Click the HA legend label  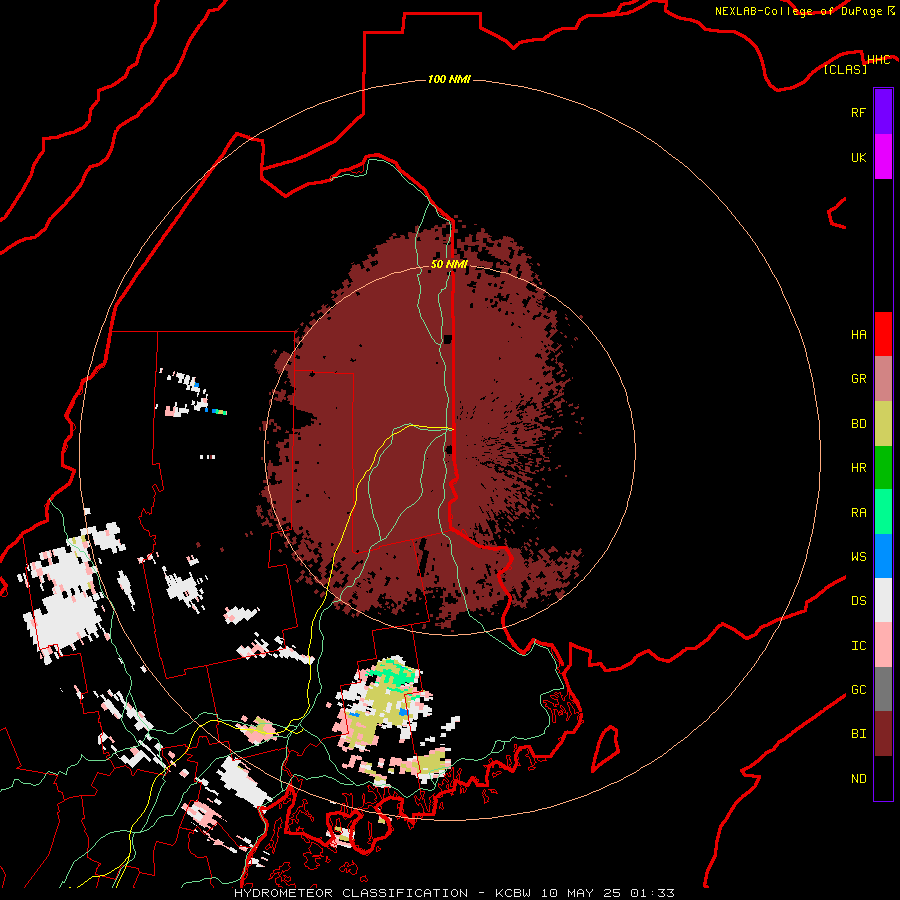[x=858, y=335]
